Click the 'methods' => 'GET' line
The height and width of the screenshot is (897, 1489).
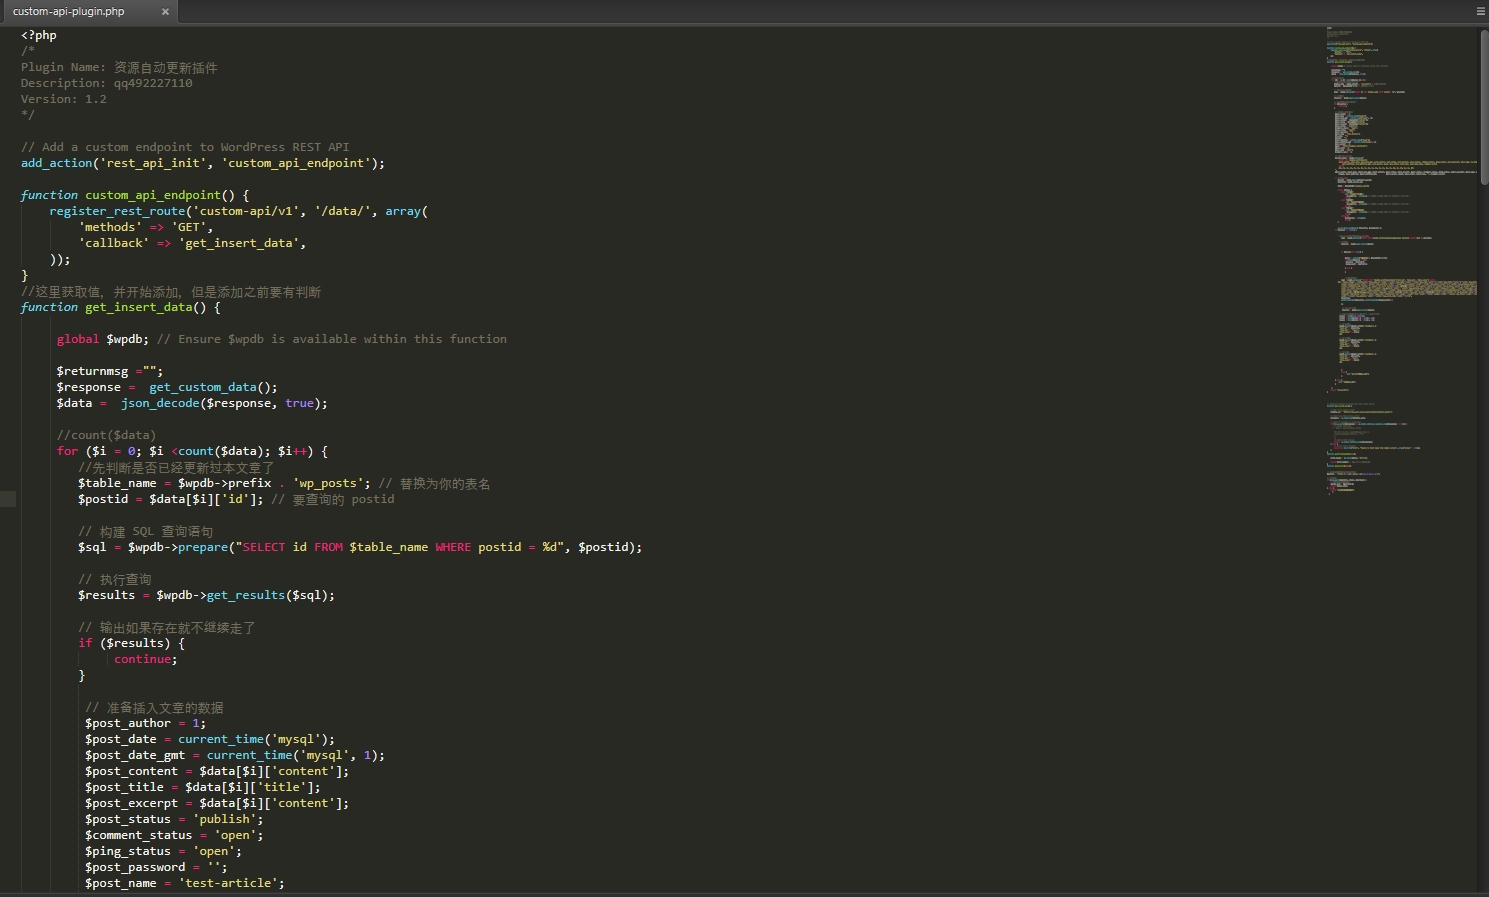pos(145,227)
